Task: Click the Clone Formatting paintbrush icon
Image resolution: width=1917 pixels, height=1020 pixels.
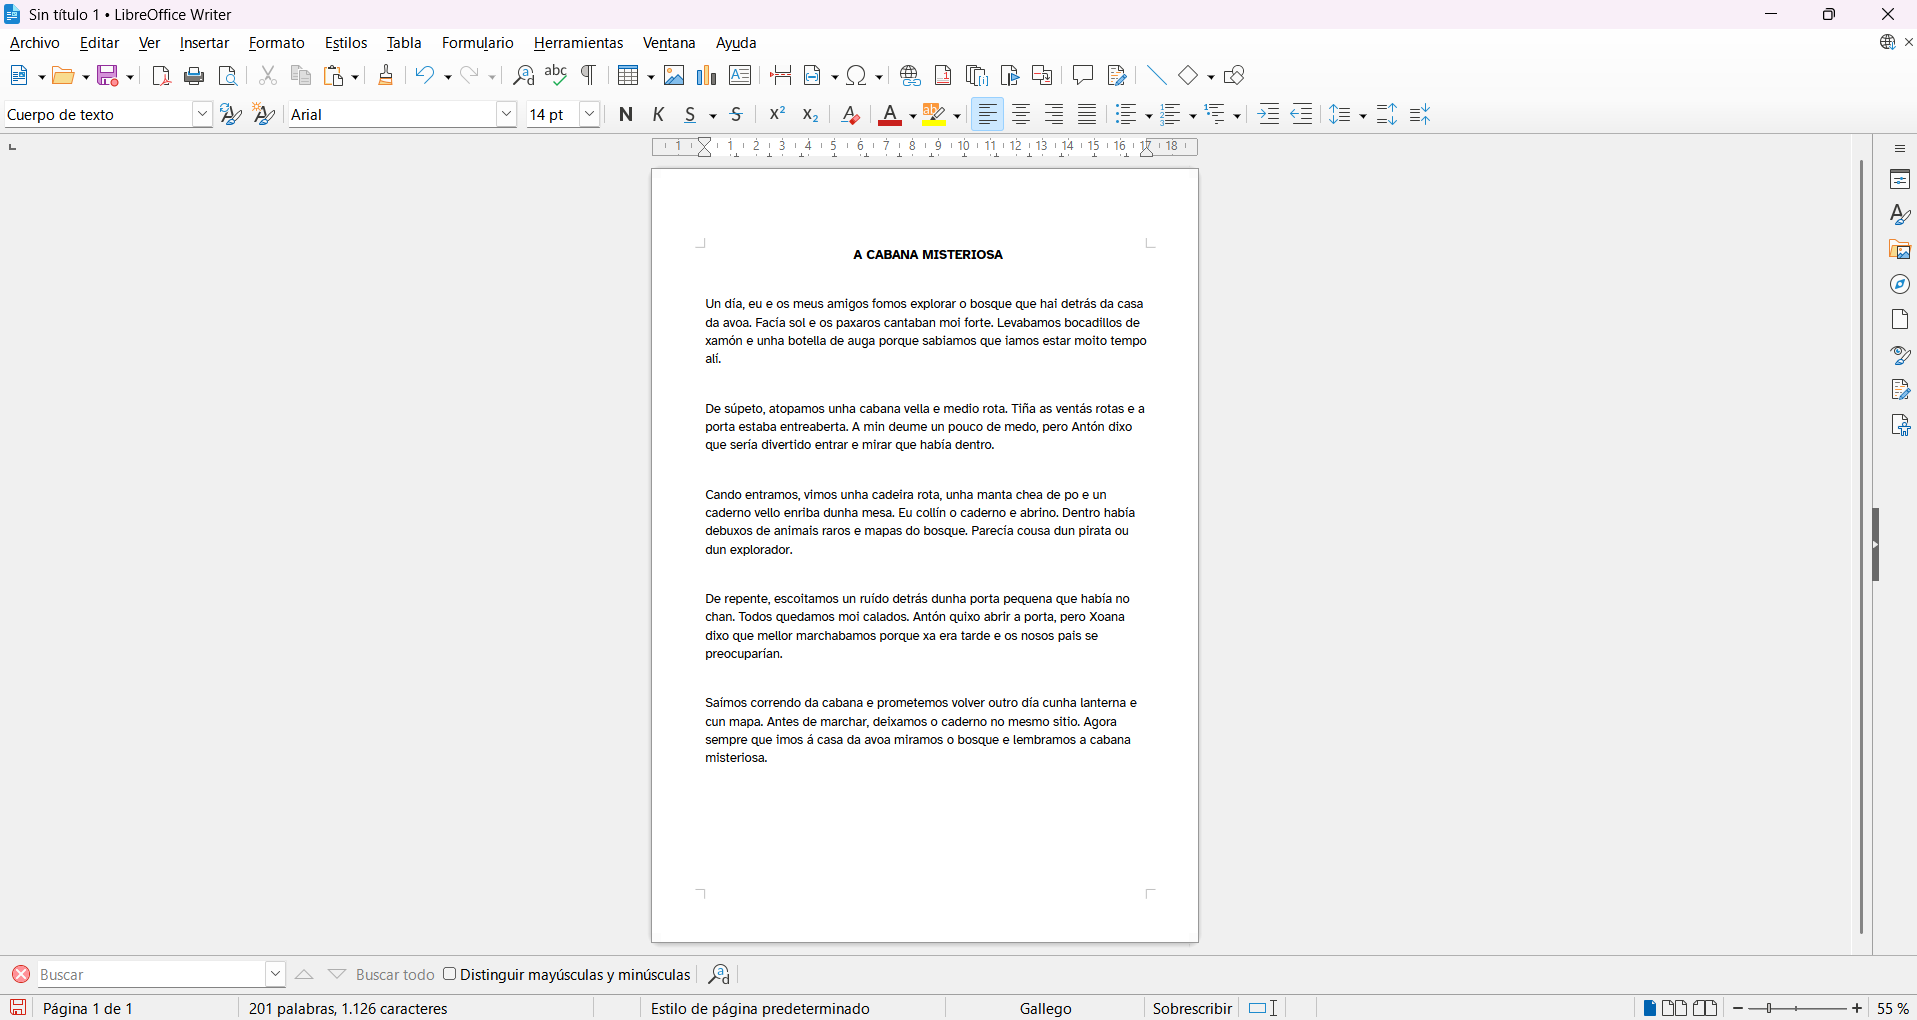Action: 386,76
